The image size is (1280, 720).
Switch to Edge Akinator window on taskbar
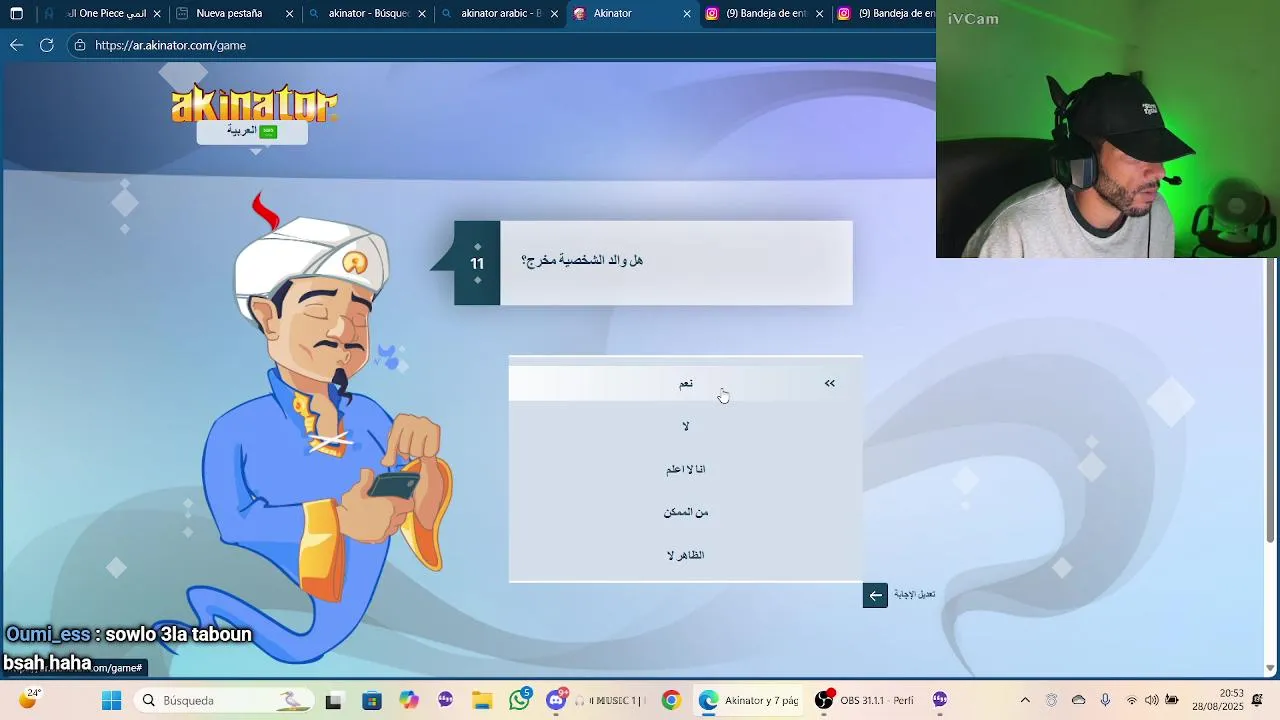pyautogui.click(x=750, y=700)
